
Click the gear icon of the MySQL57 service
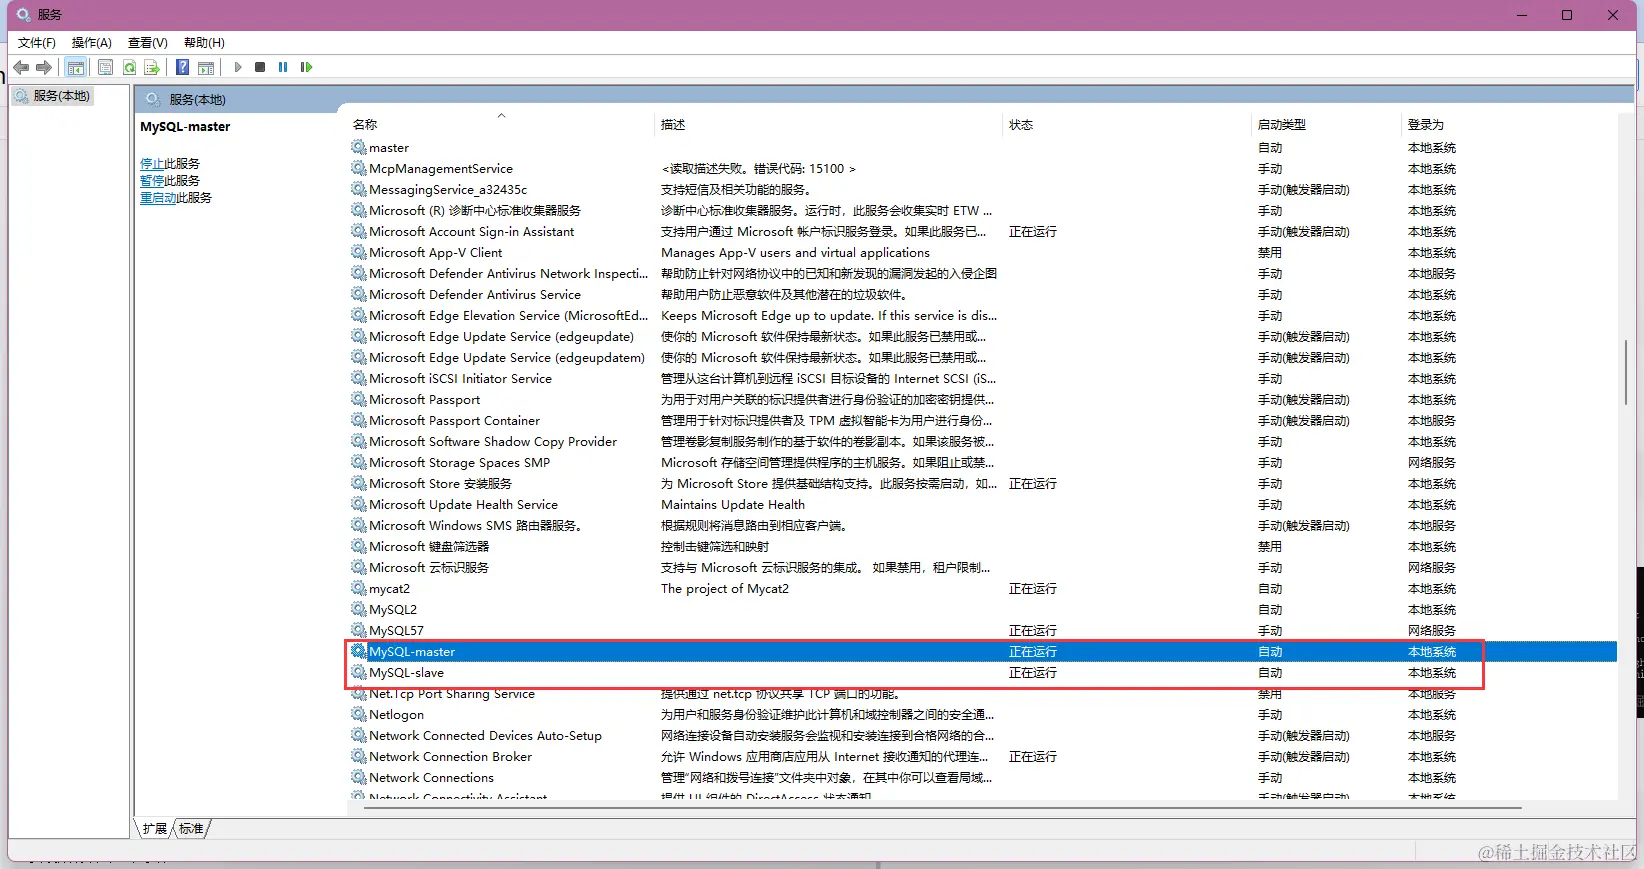click(359, 630)
